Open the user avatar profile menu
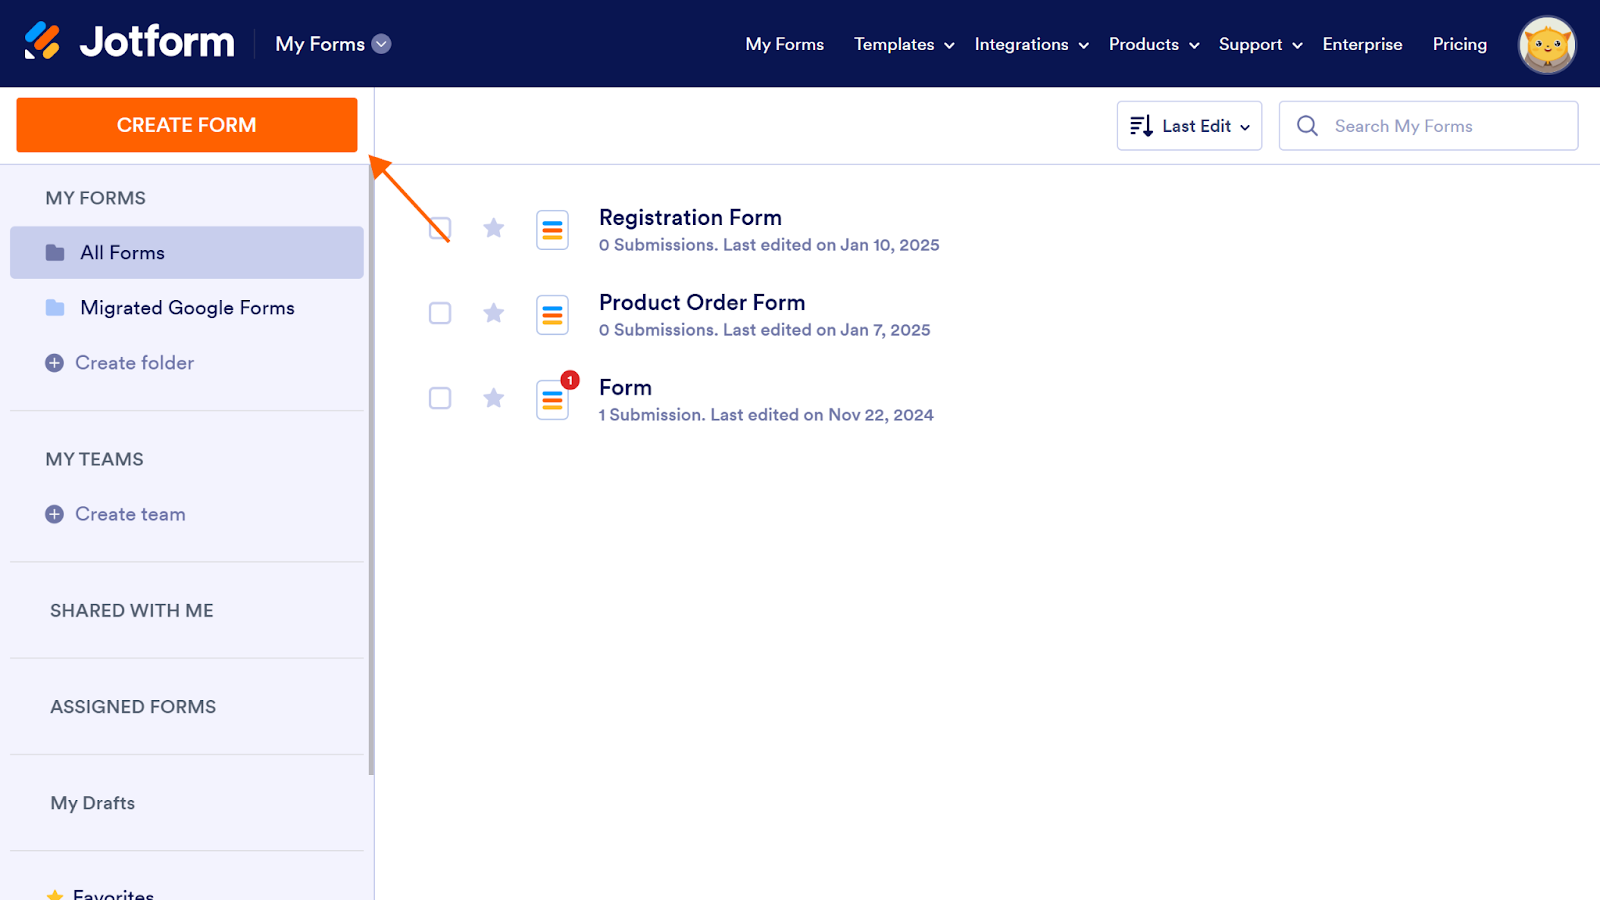This screenshot has height=900, width=1600. pyautogui.click(x=1546, y=45)
